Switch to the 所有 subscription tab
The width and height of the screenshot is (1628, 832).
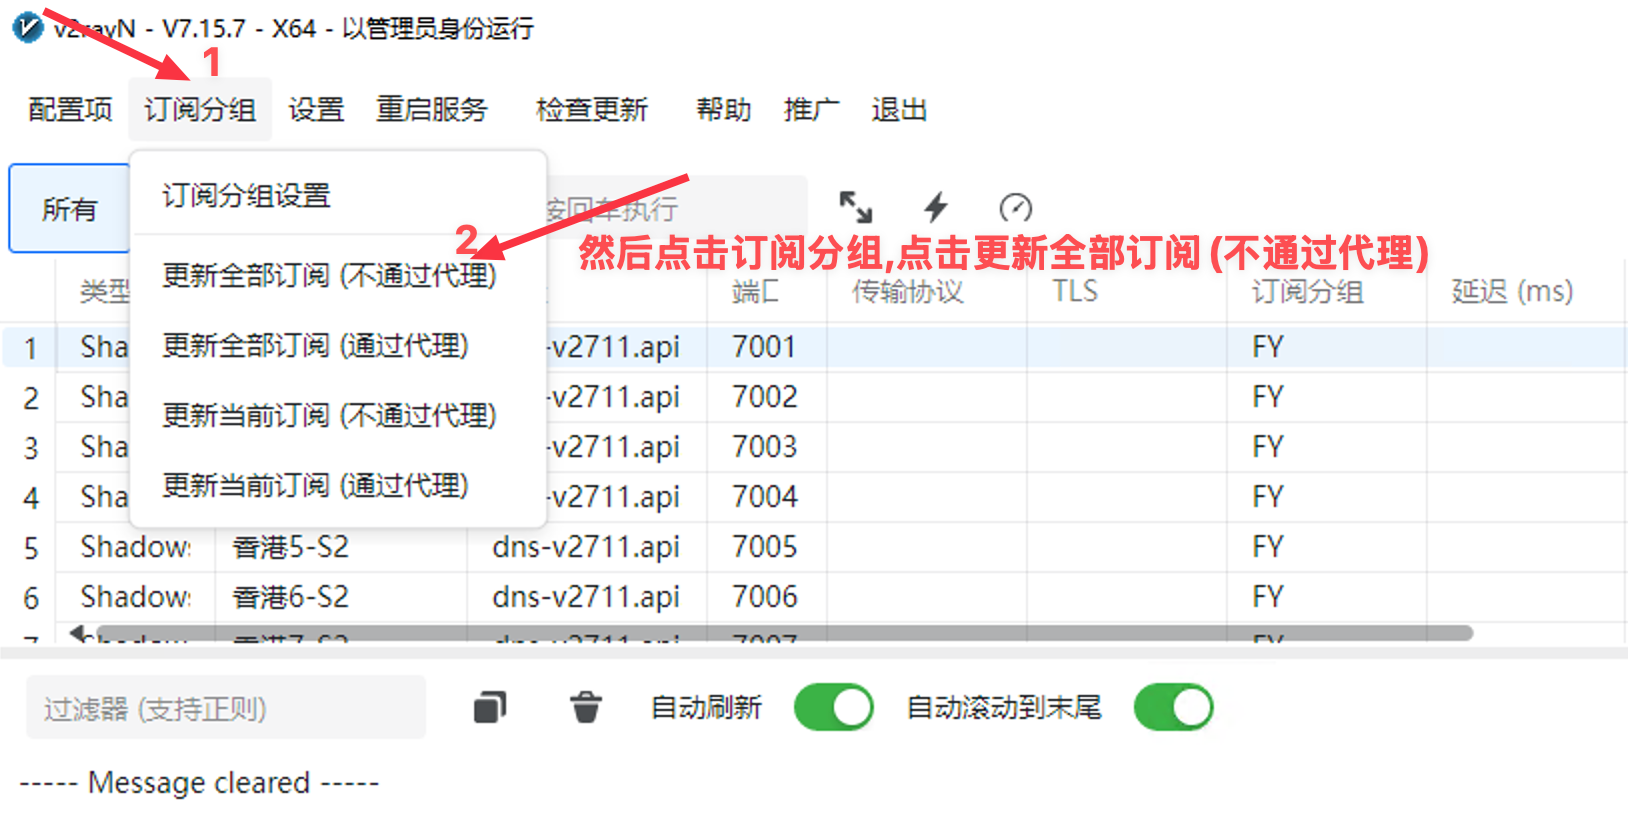(69, 209)
